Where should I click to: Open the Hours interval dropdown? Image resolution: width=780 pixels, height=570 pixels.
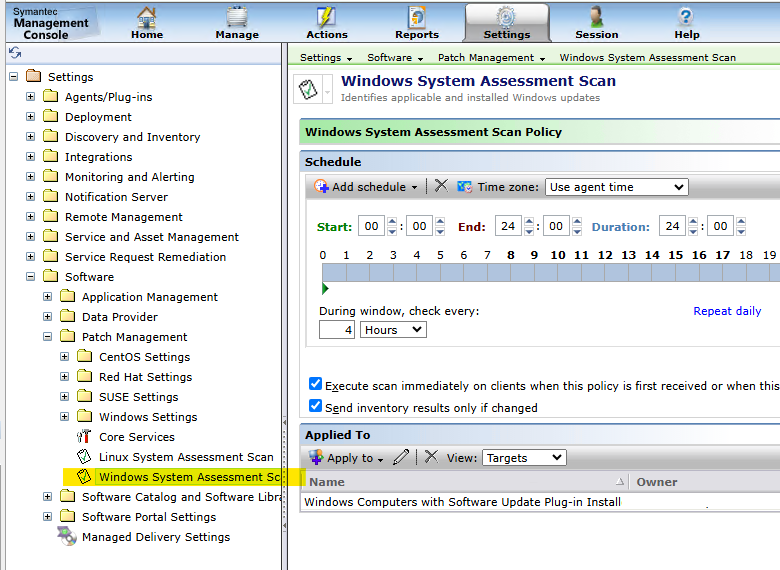coord(392,330)
